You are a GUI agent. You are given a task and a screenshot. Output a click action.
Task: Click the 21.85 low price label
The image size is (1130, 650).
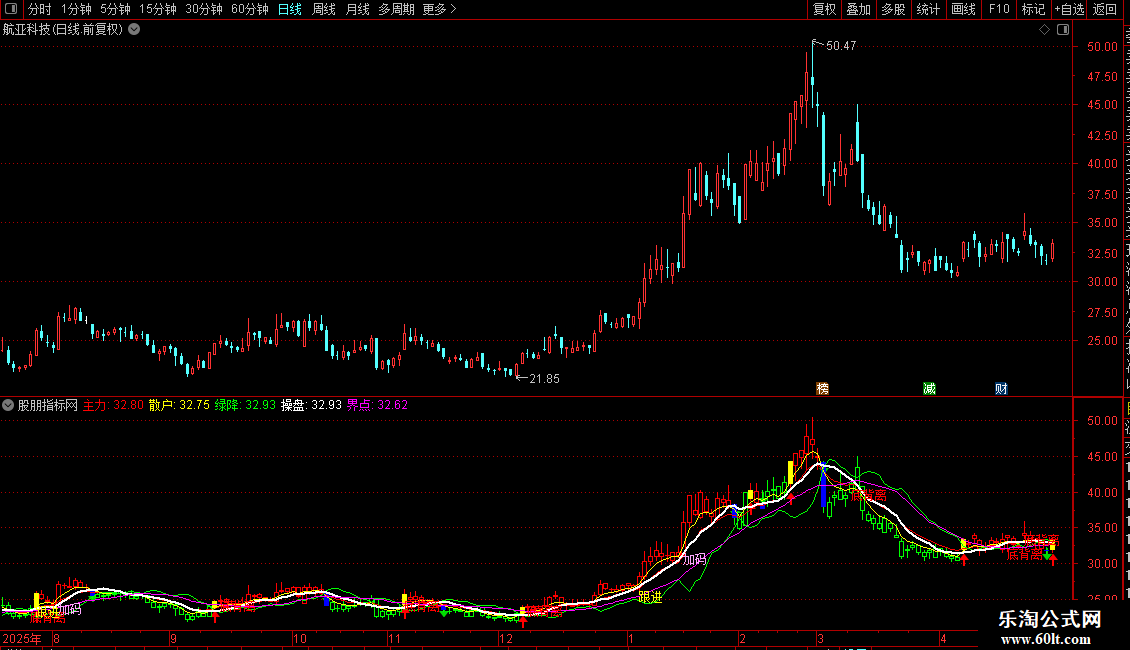544,378
